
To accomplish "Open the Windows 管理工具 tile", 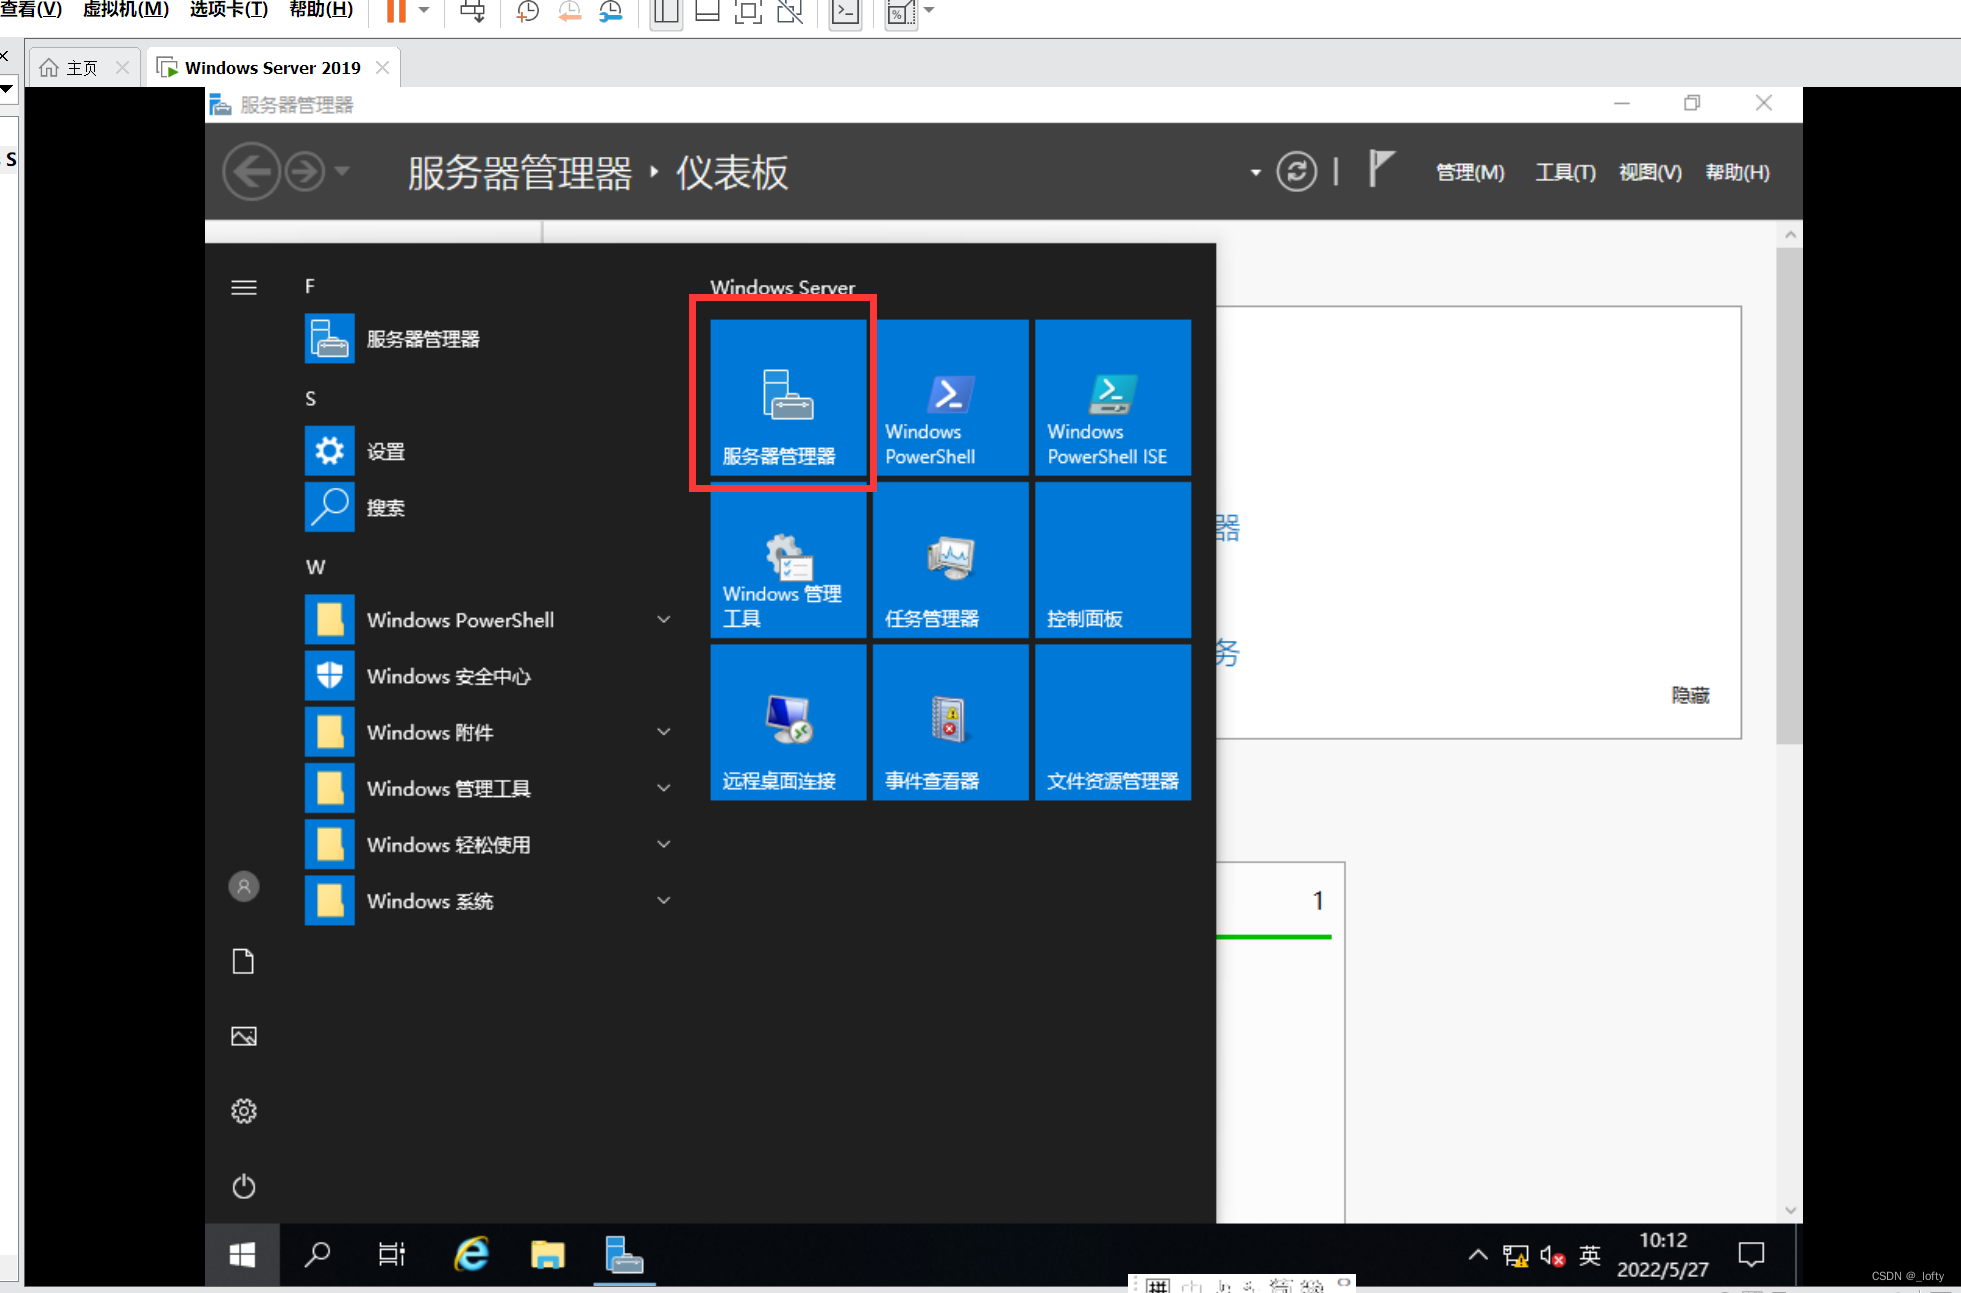I will (788, 560).
